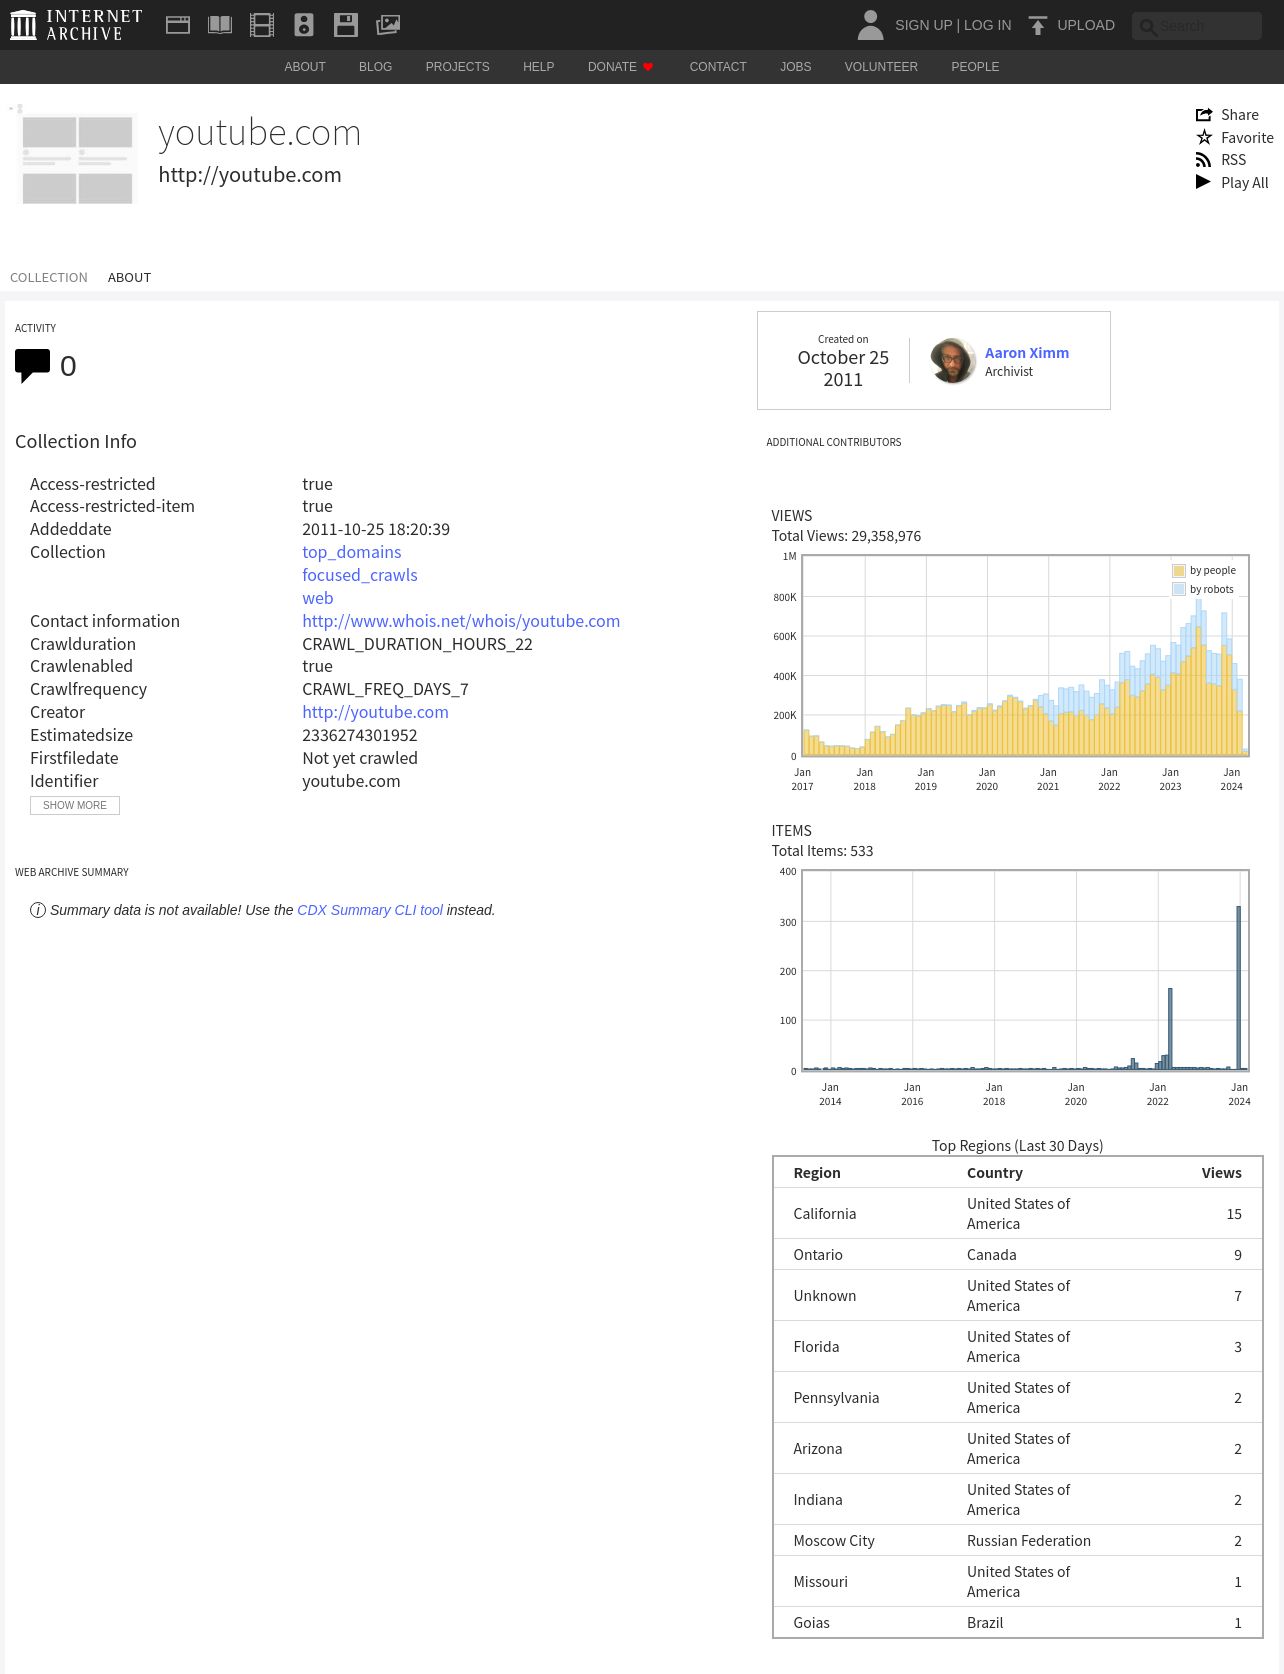Open the Images icon in top bar
The height and width of the screenshot is (1674, 1284).
coord(388,25)
